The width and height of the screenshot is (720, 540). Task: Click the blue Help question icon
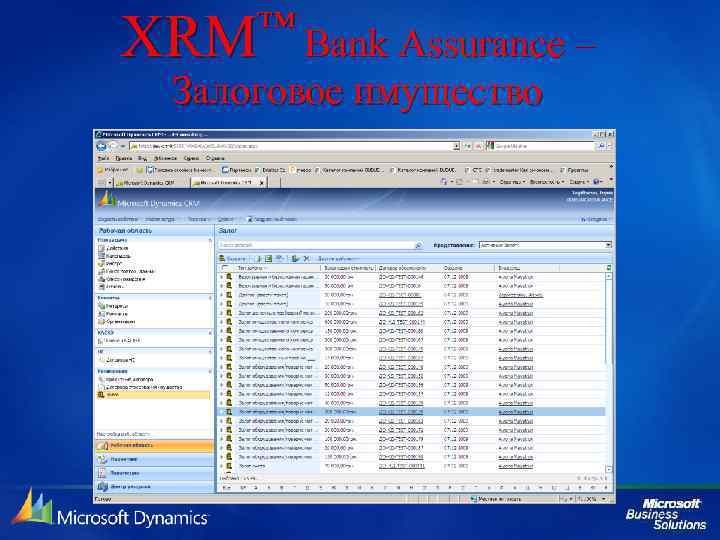click(x=597, y=182)
